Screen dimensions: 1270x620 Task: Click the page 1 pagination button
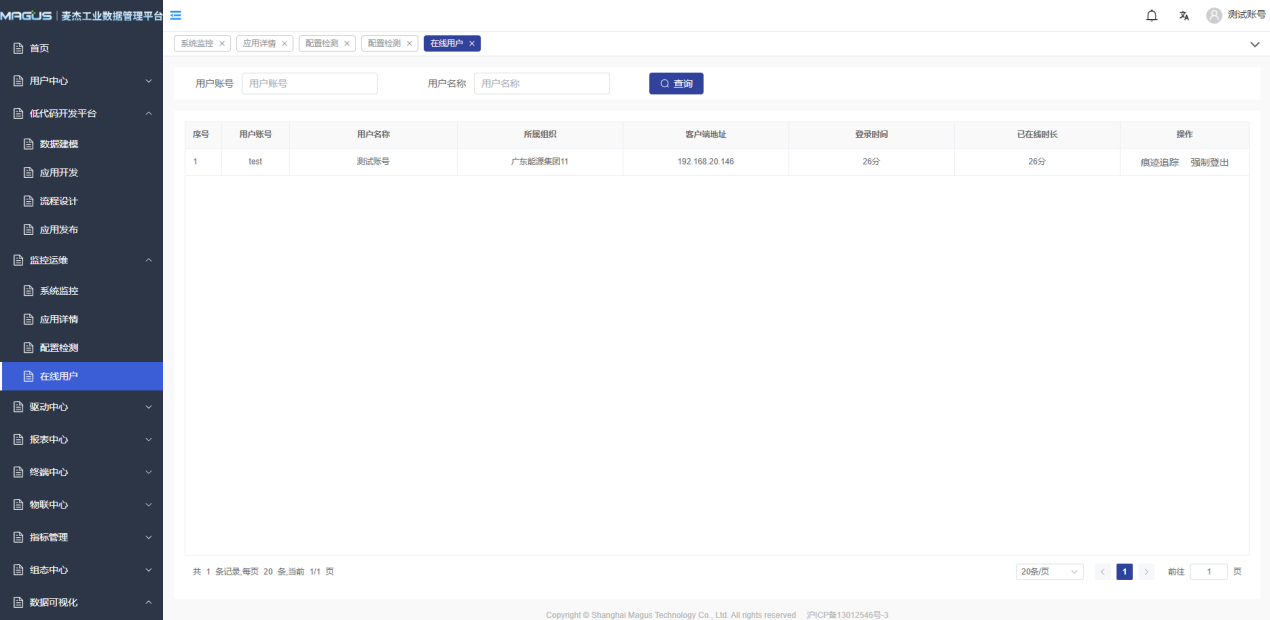tap(1124, 572)
